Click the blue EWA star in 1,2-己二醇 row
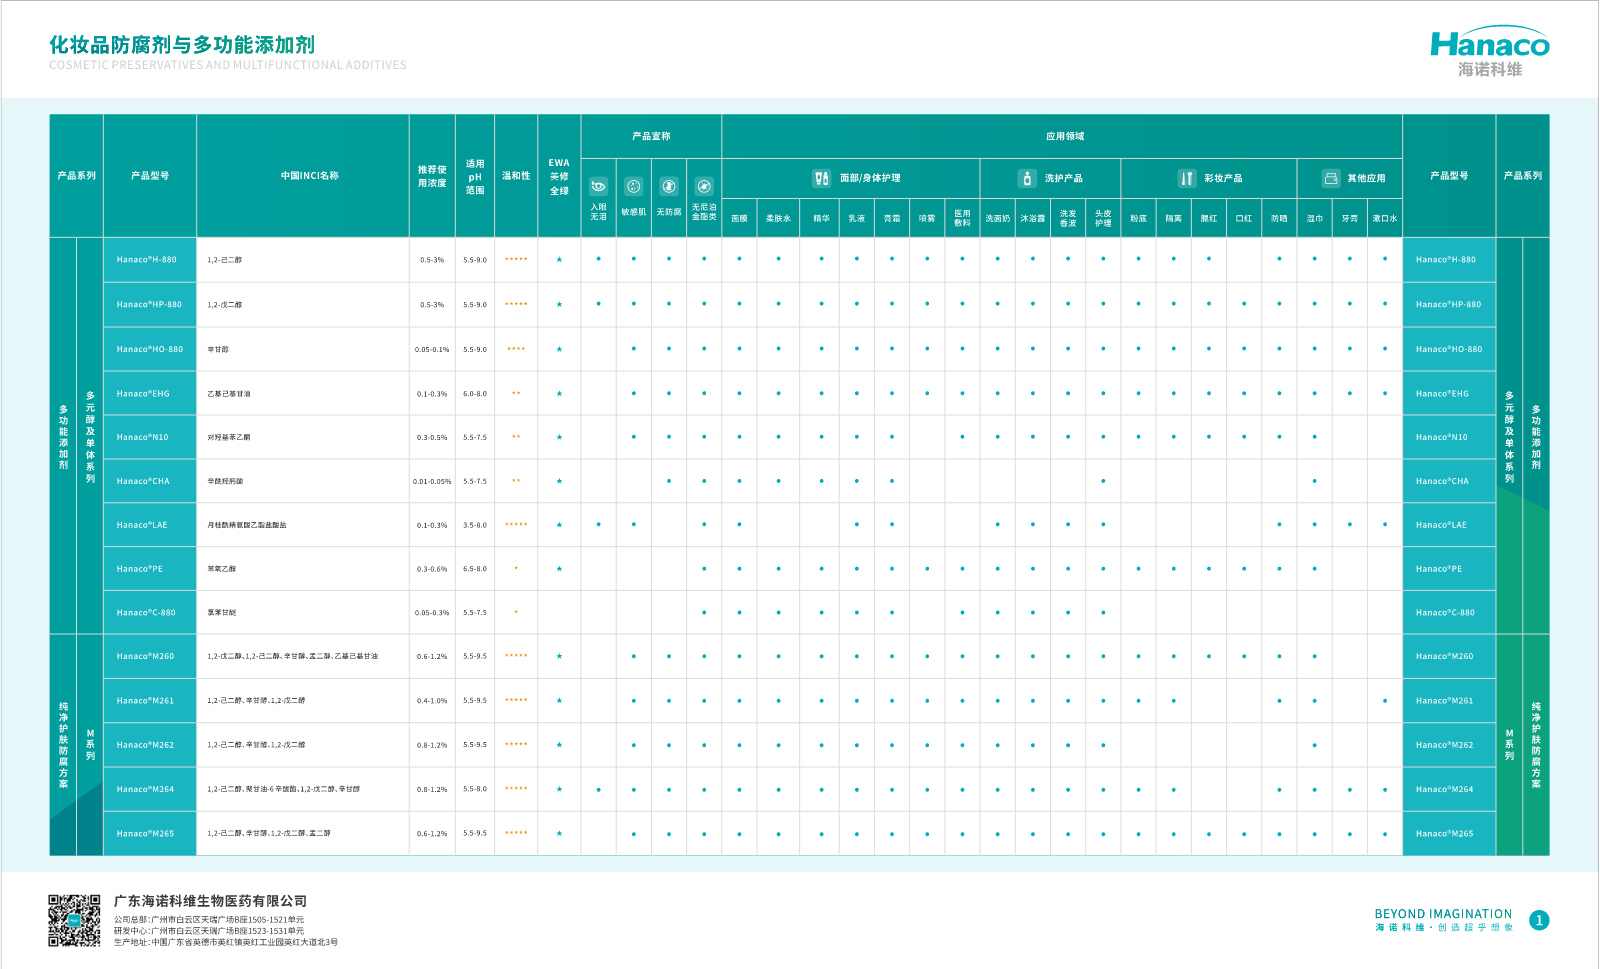The width and height of the screenshot is (1600, 969). [x=559, y=259]
